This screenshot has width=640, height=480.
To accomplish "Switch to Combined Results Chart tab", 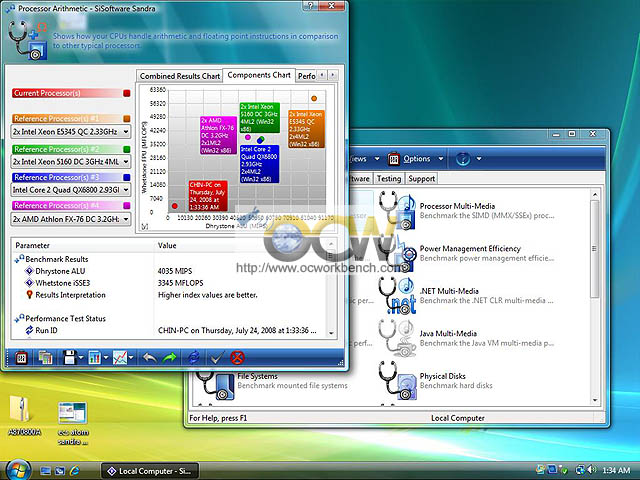I will tap(180, 76).
